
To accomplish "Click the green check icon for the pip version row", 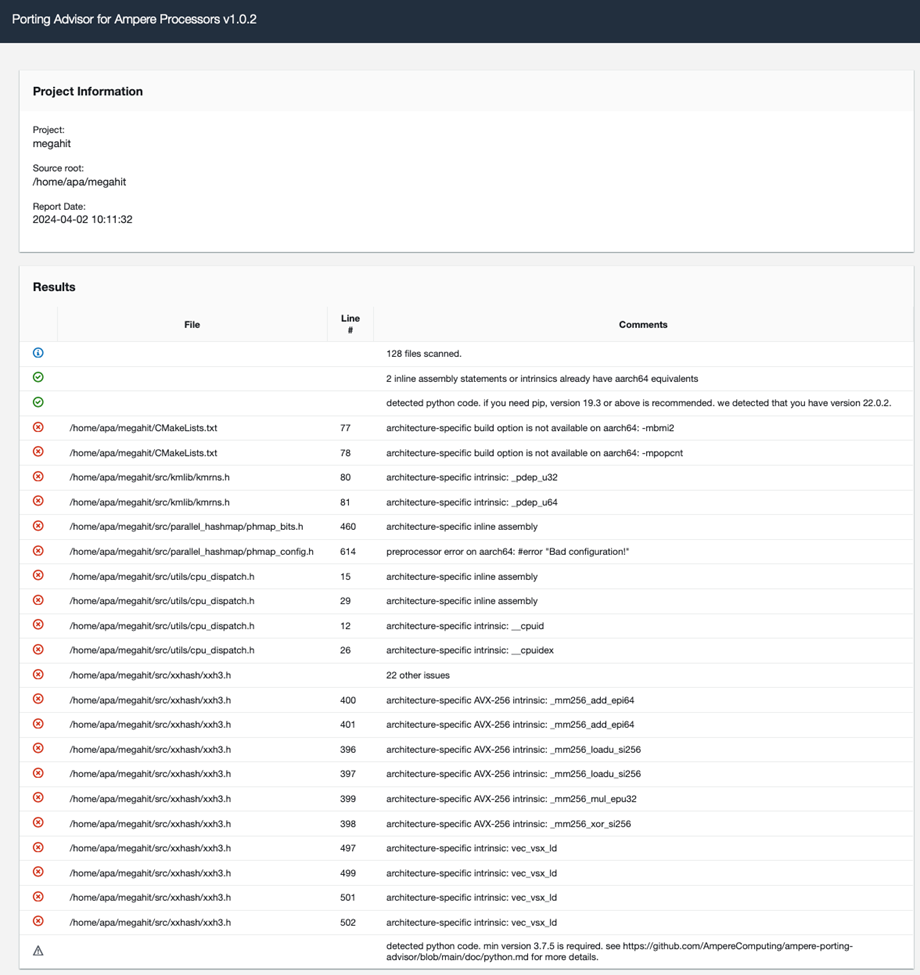I will (38, 402).
